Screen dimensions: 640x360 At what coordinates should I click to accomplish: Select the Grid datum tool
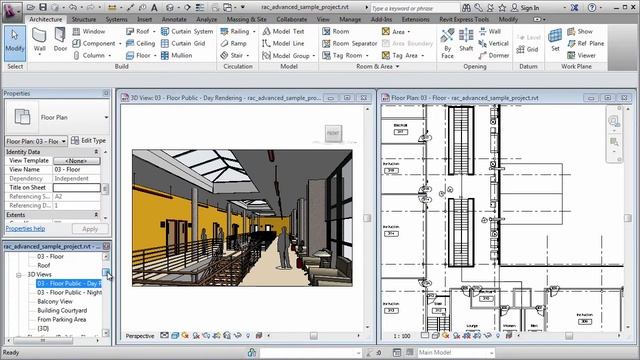[x=527, y=49]
